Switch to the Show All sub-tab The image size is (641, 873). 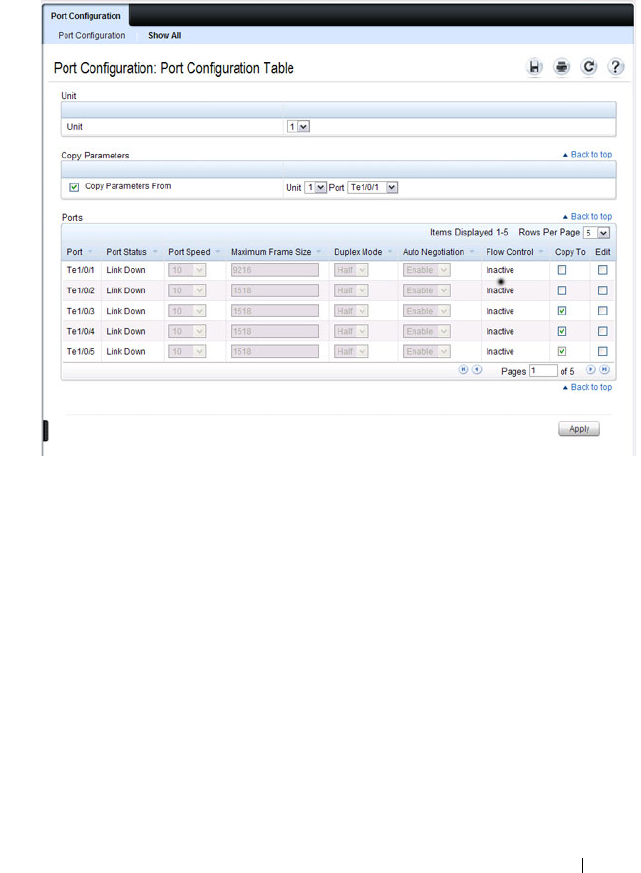click(x=164, y=35)
